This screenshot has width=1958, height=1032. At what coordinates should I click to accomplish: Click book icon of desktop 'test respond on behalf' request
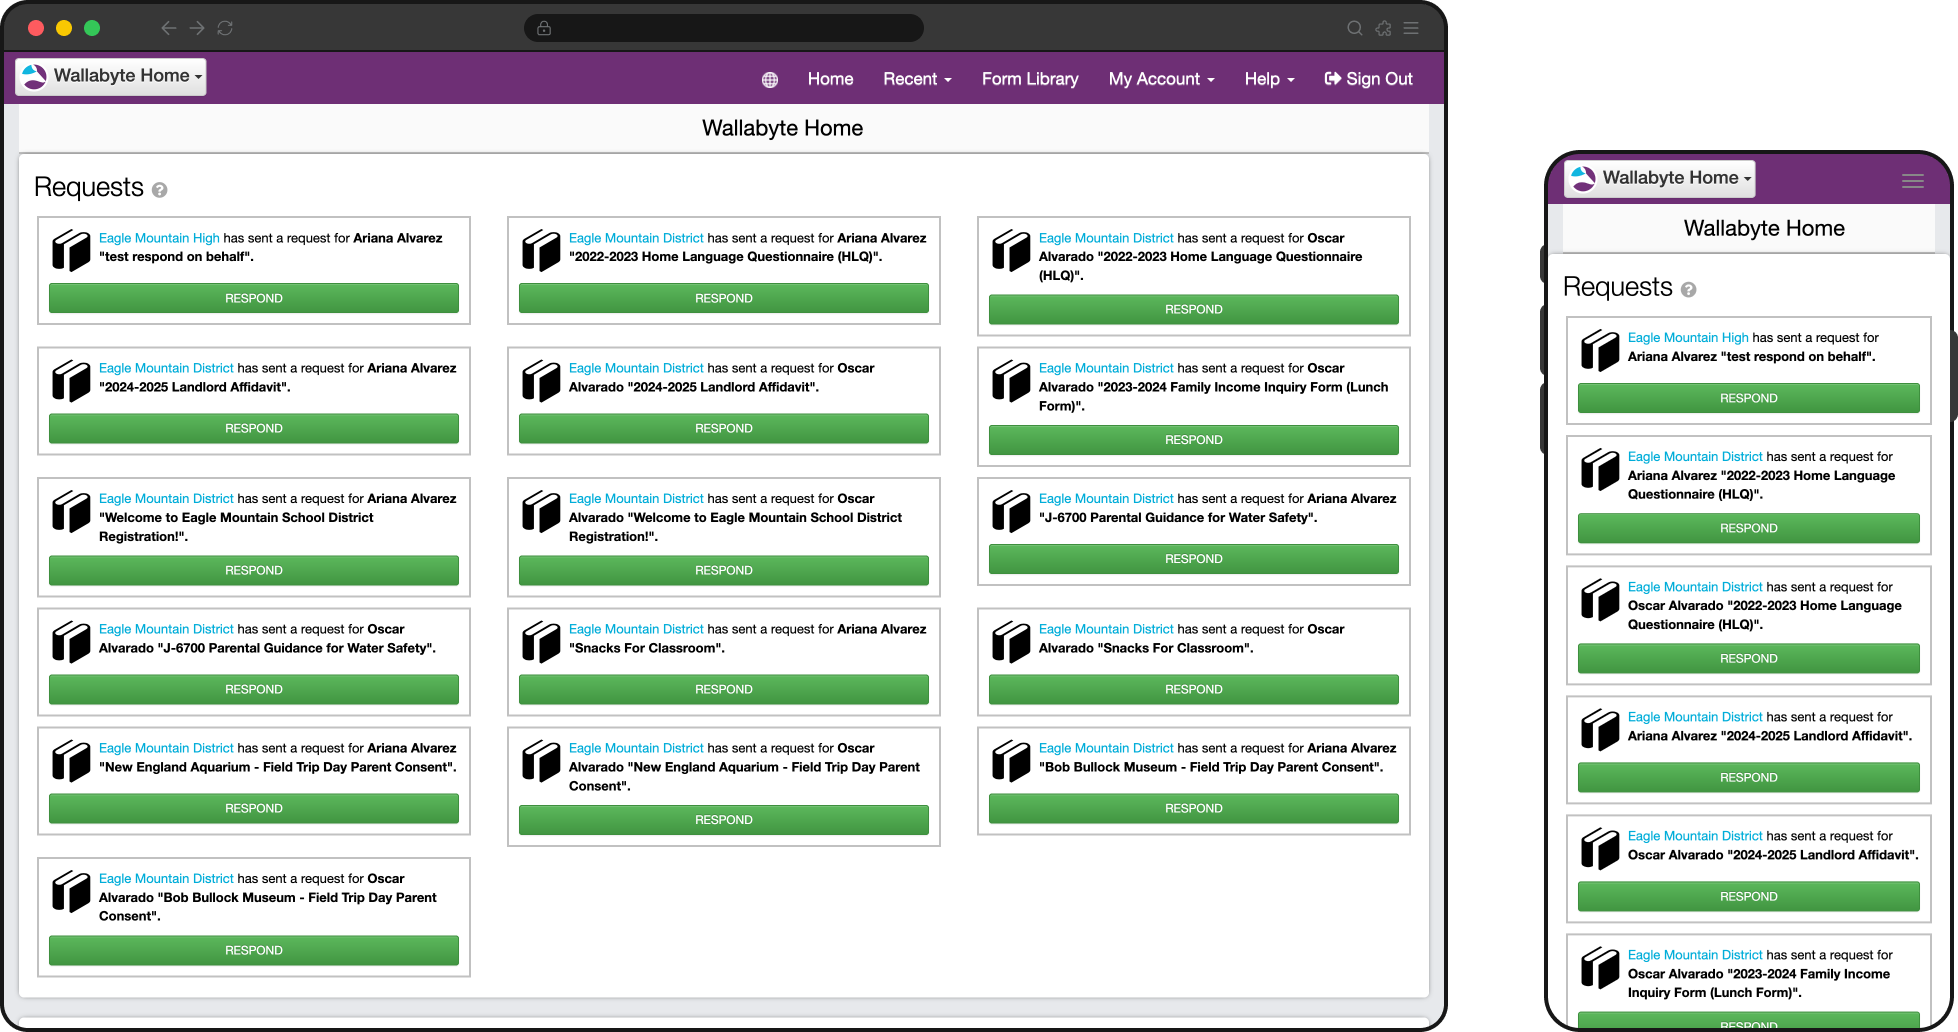[x=71, y=250]
